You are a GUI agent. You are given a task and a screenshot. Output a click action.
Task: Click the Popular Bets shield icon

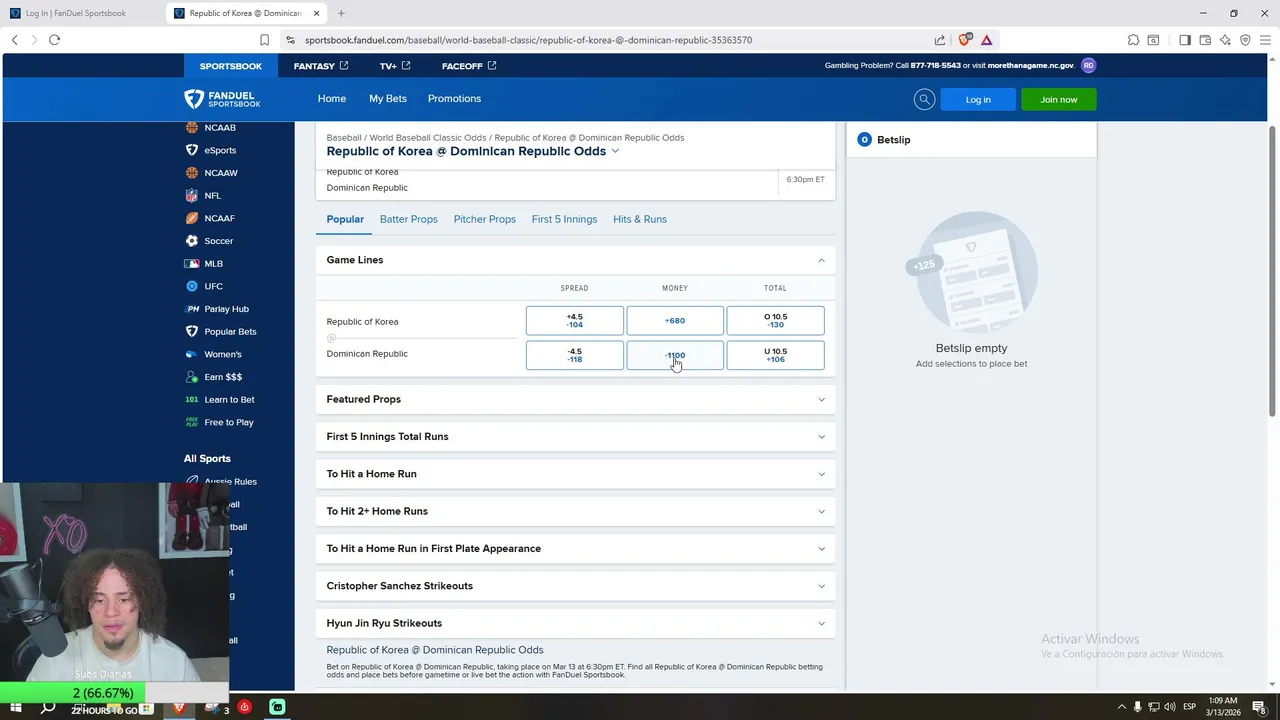[192, 331]
